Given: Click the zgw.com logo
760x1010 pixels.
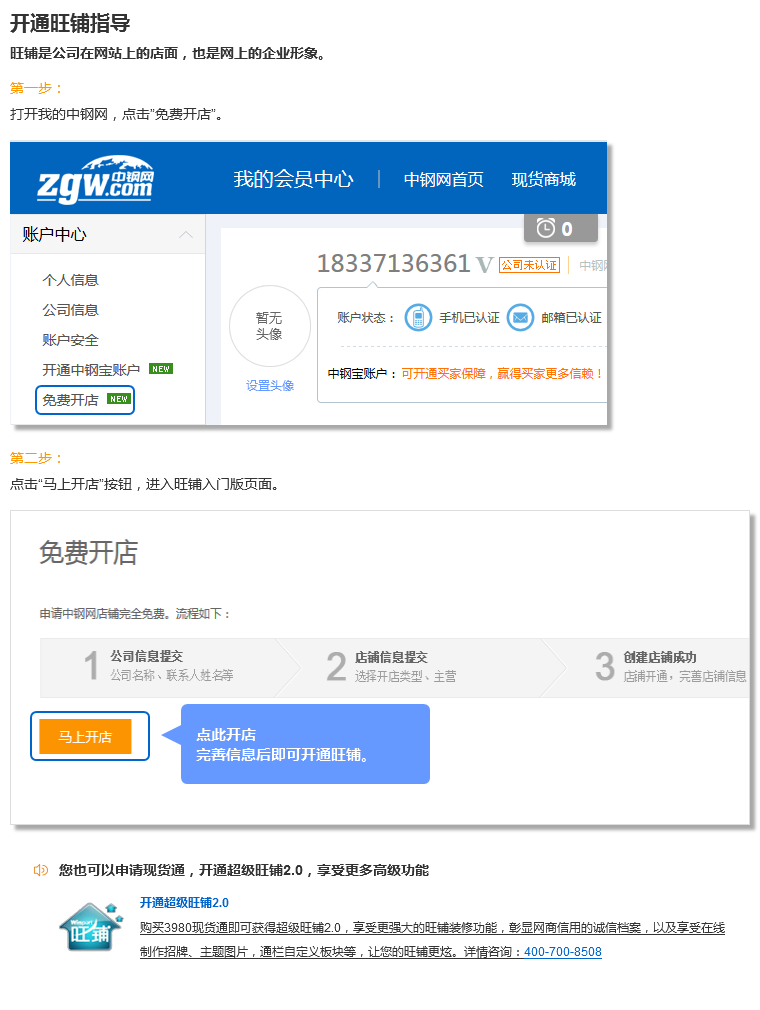Looking at the screenshot, I should point(95,179).
